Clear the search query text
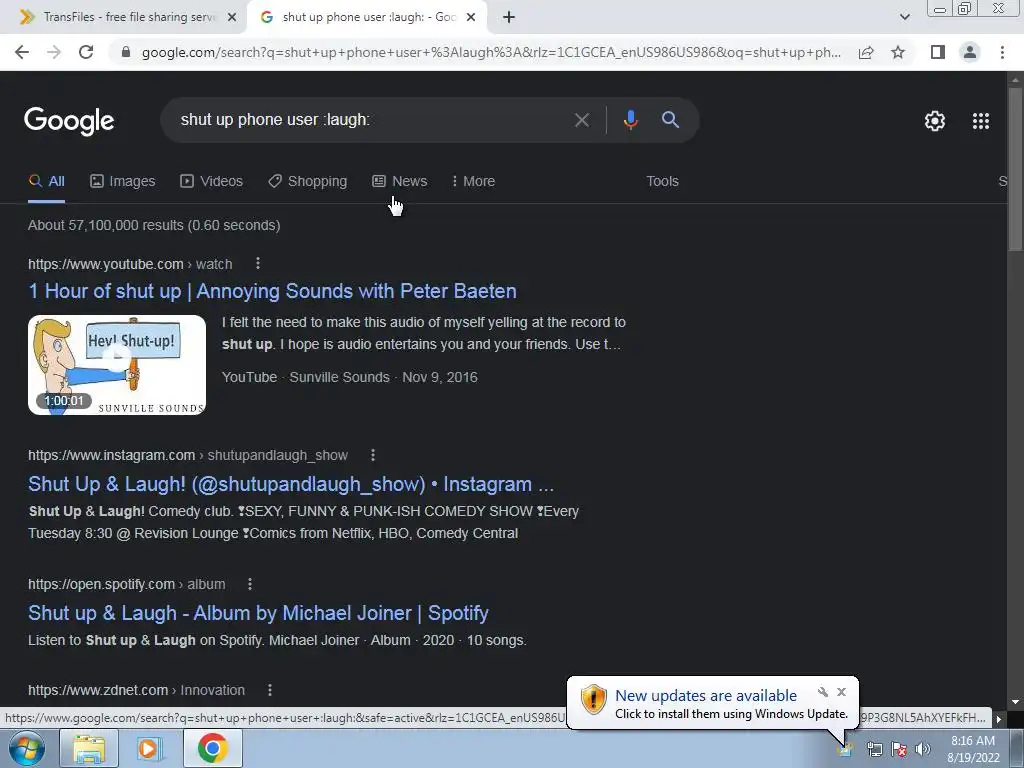The image size is (1024, 768). (x=581, y=120)
